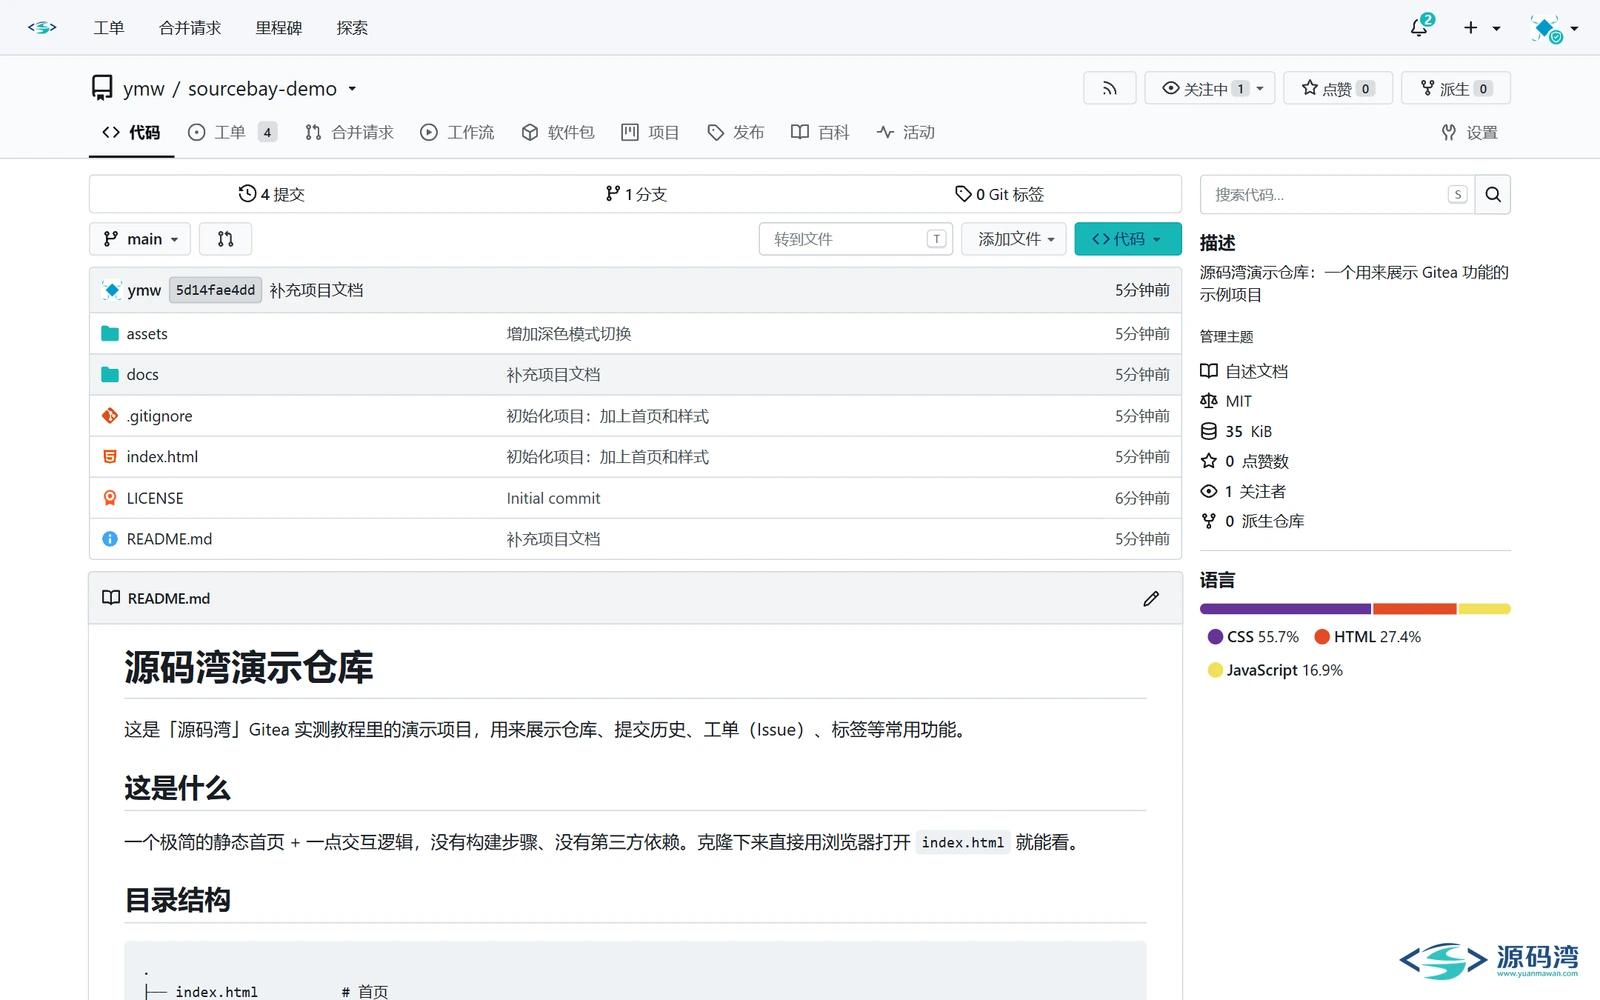The image size is (1600, 1000).
Task: Click the search magnifier button
Action: click(1493, 195)
